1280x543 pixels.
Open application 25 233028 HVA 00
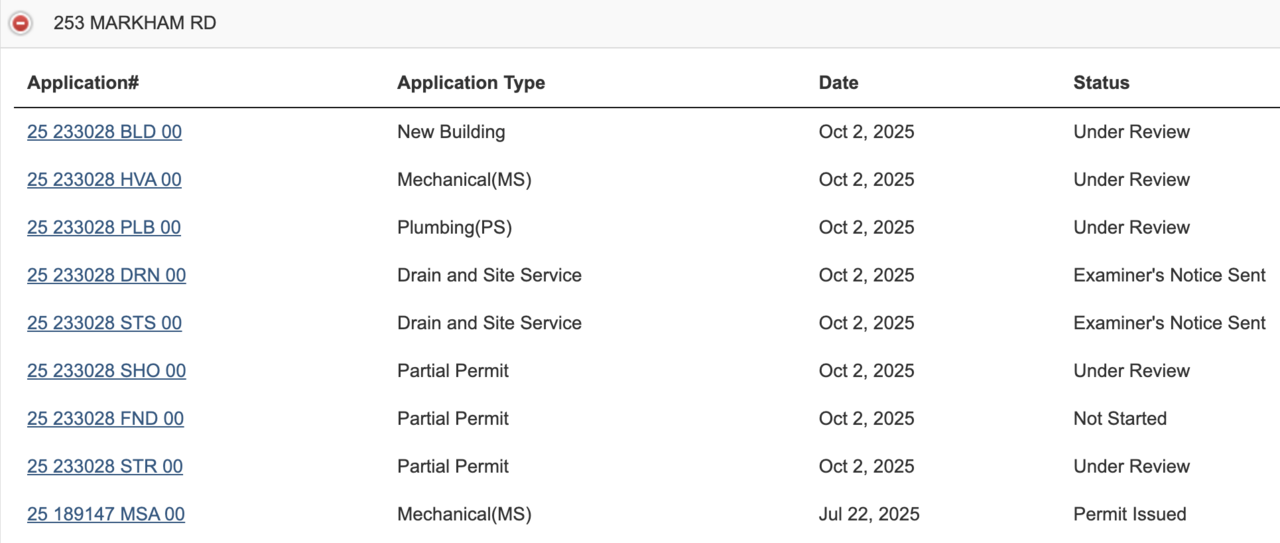[x=104, y=180]
